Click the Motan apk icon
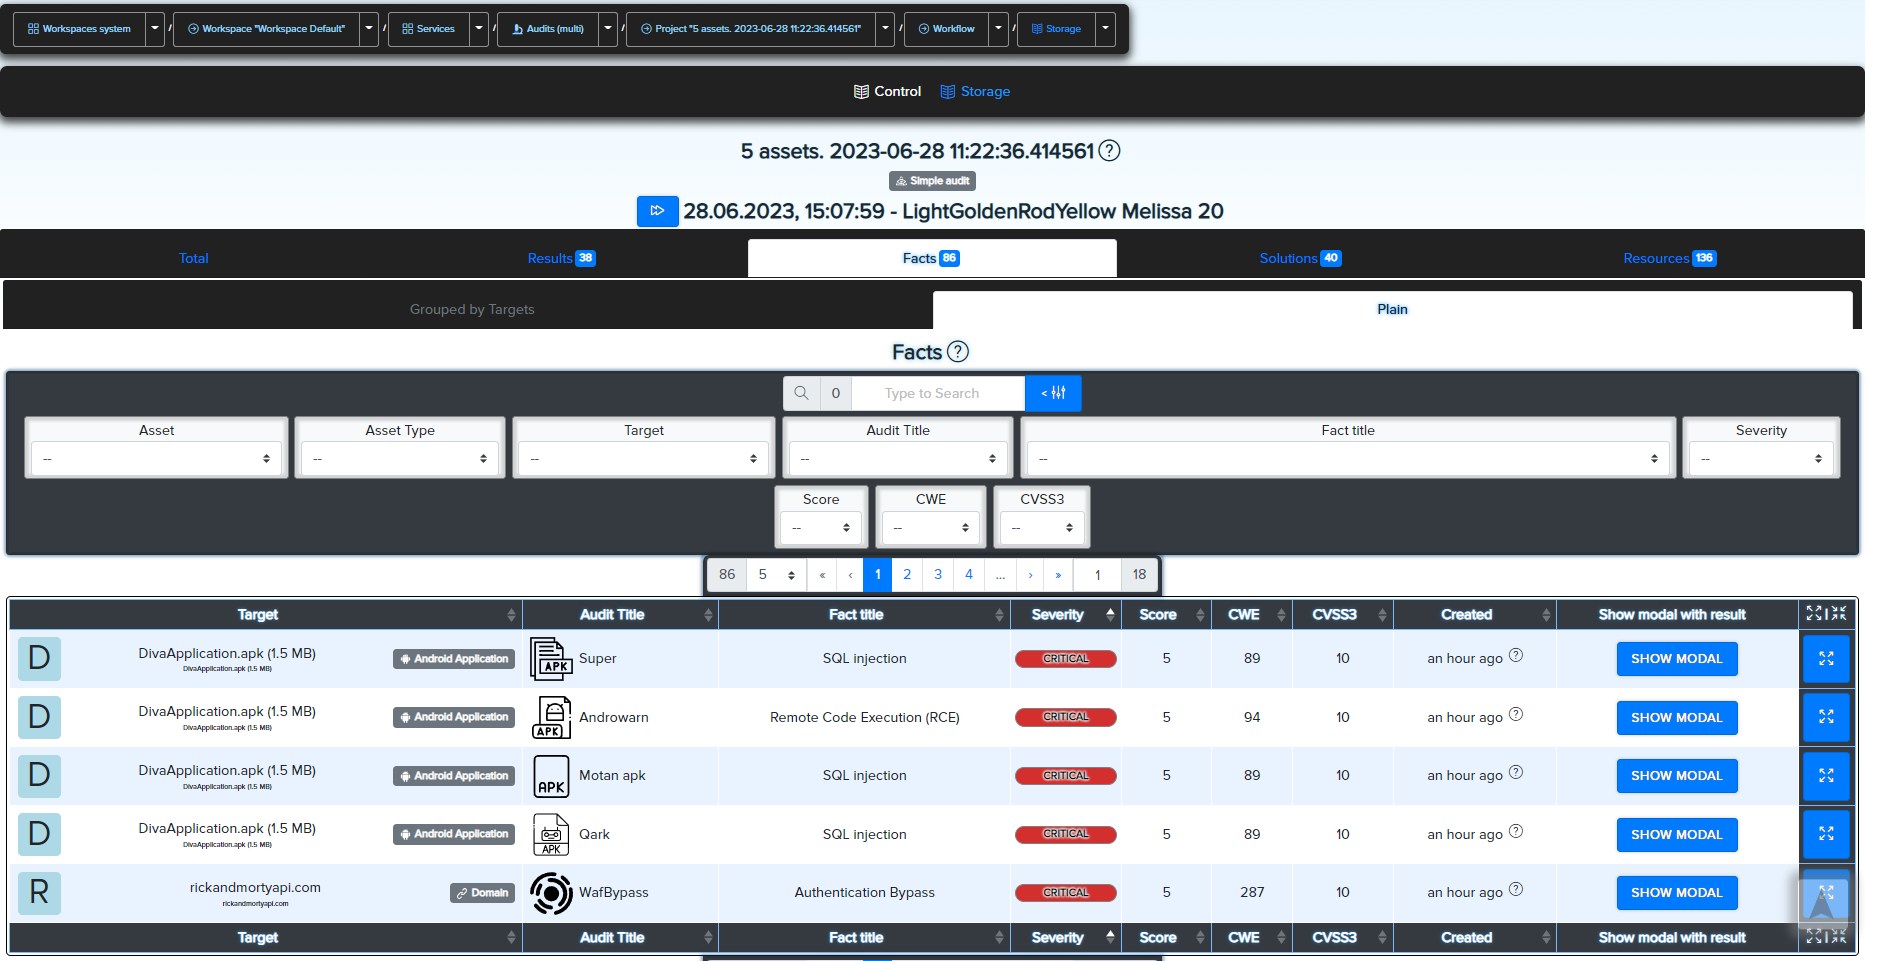Image resolution: width=1877 pixels, height=961 pixels. (551, 776)
